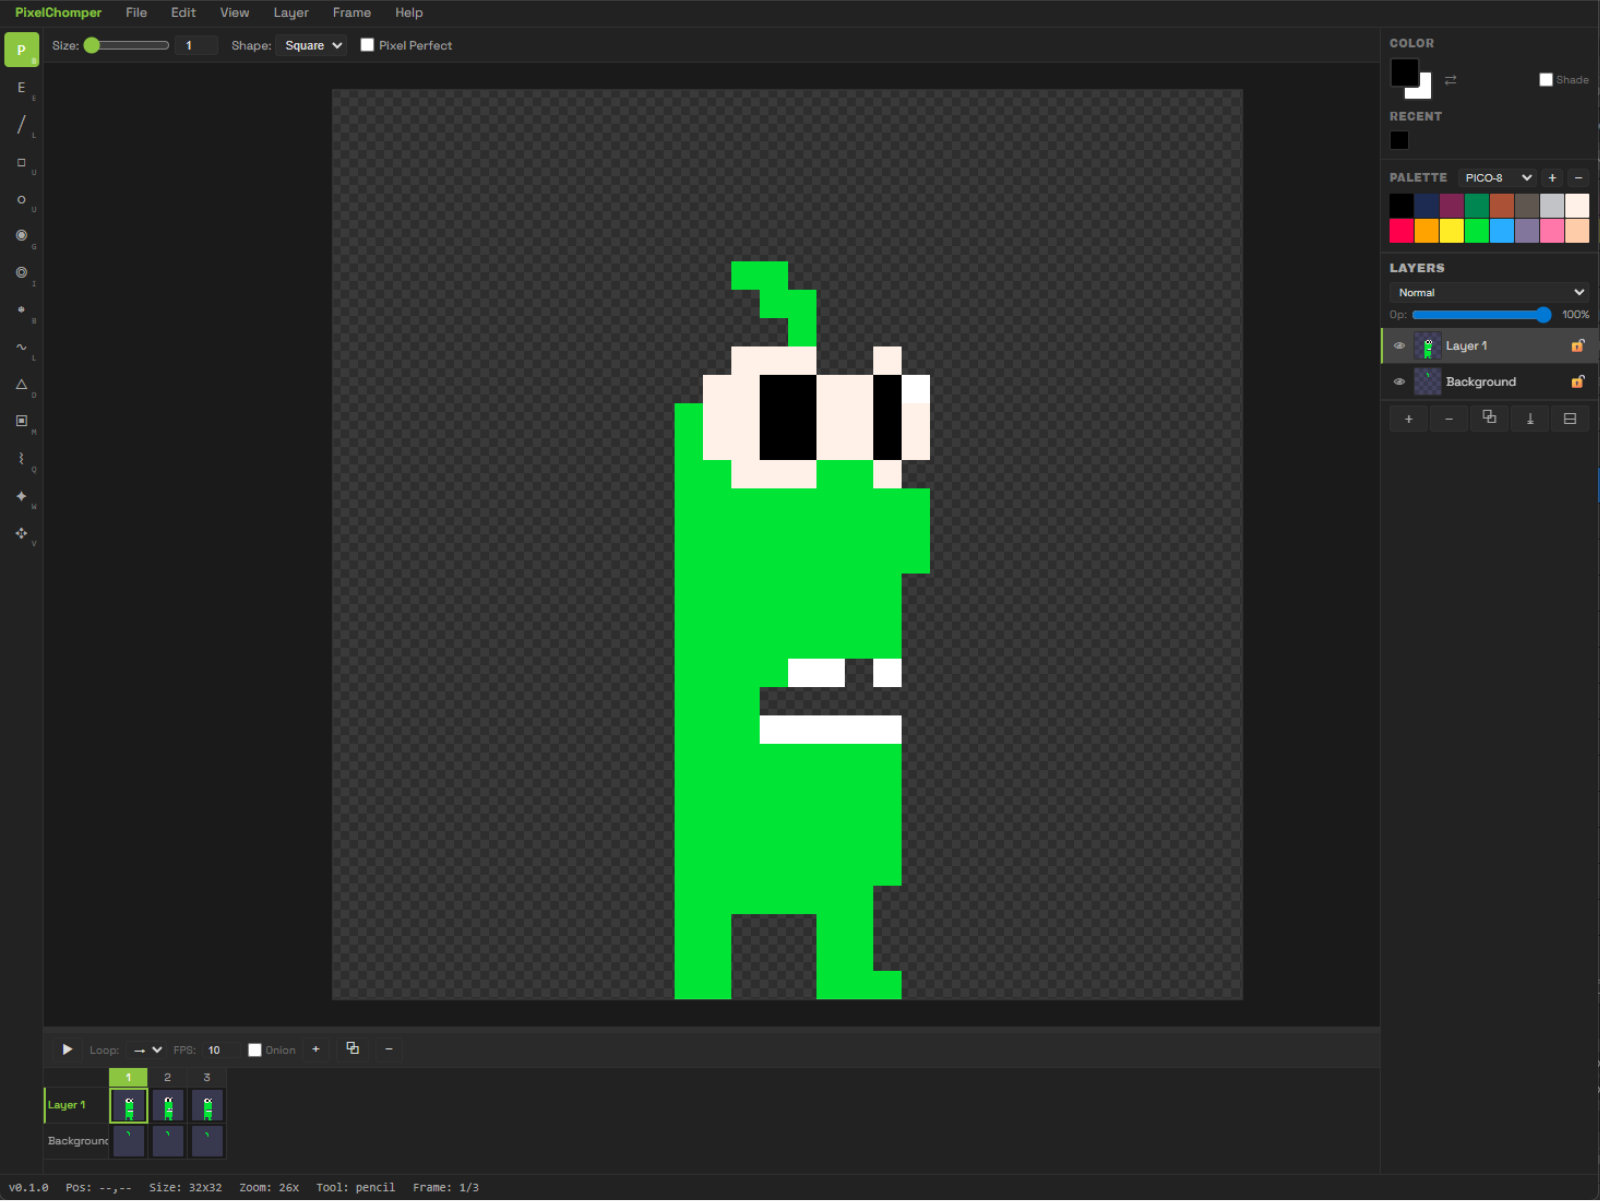This screenshot has height=1202, width=1600.
Task: Enable the Pixel Perfect option
Action: pyautogui.click(x=367, y=45)
